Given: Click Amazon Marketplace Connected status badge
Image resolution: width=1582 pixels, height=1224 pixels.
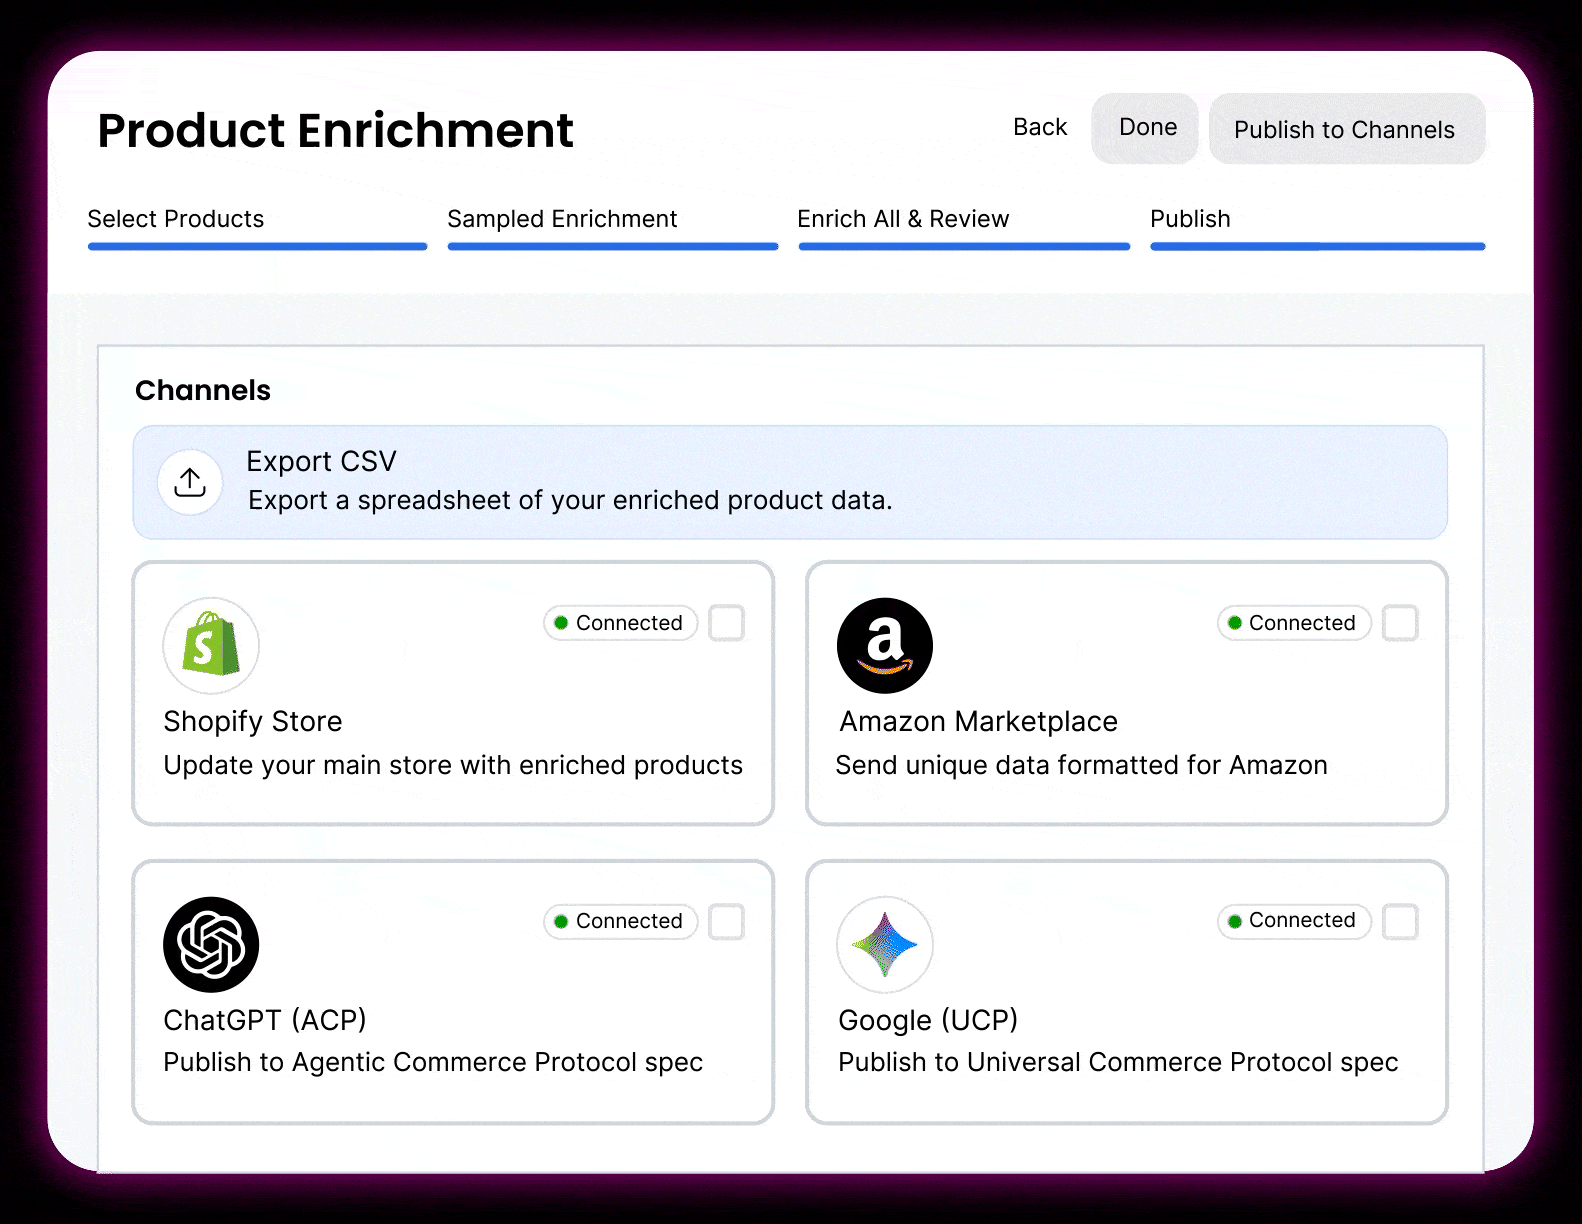Looking at the screenshot, I should [1293, 623].
